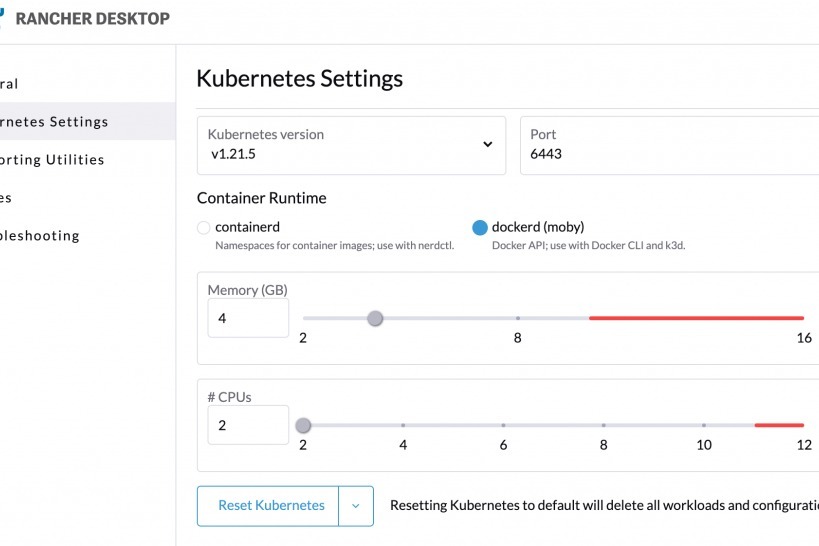Click the # CPUs input field
This screenshot has height=546, width=819.
248,425
